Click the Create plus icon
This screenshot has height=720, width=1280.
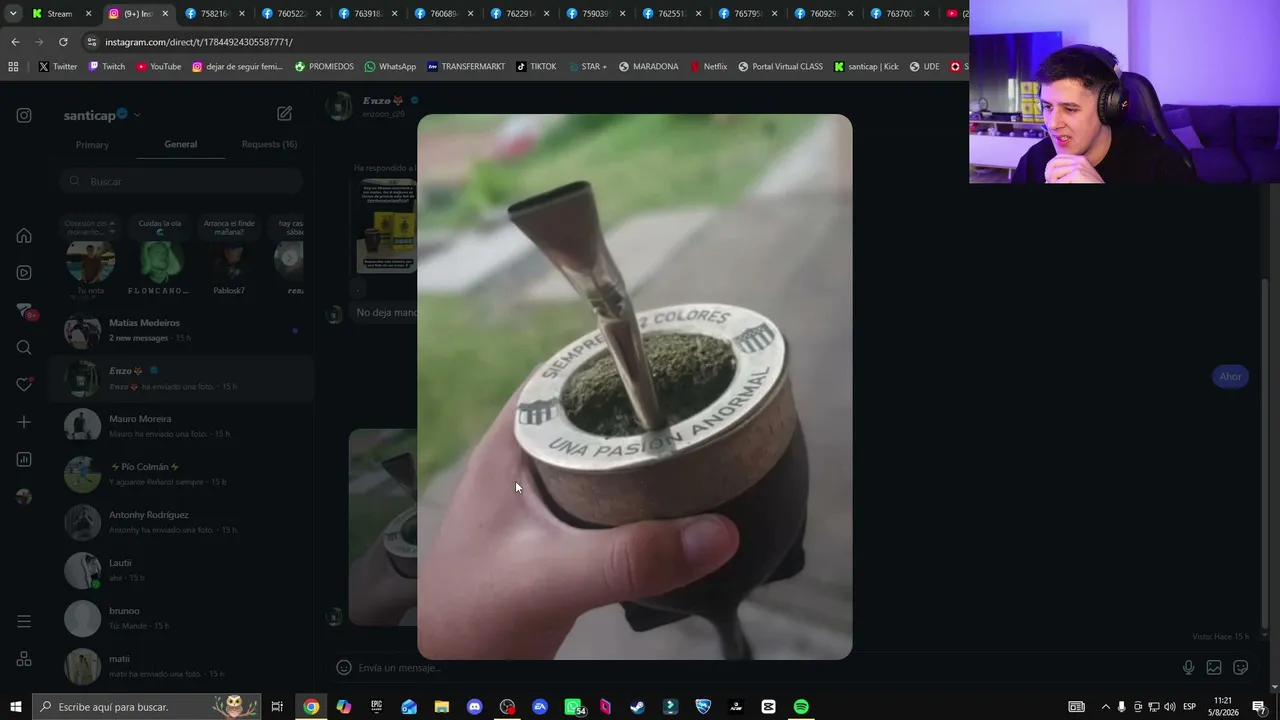(x=24, y=422)
